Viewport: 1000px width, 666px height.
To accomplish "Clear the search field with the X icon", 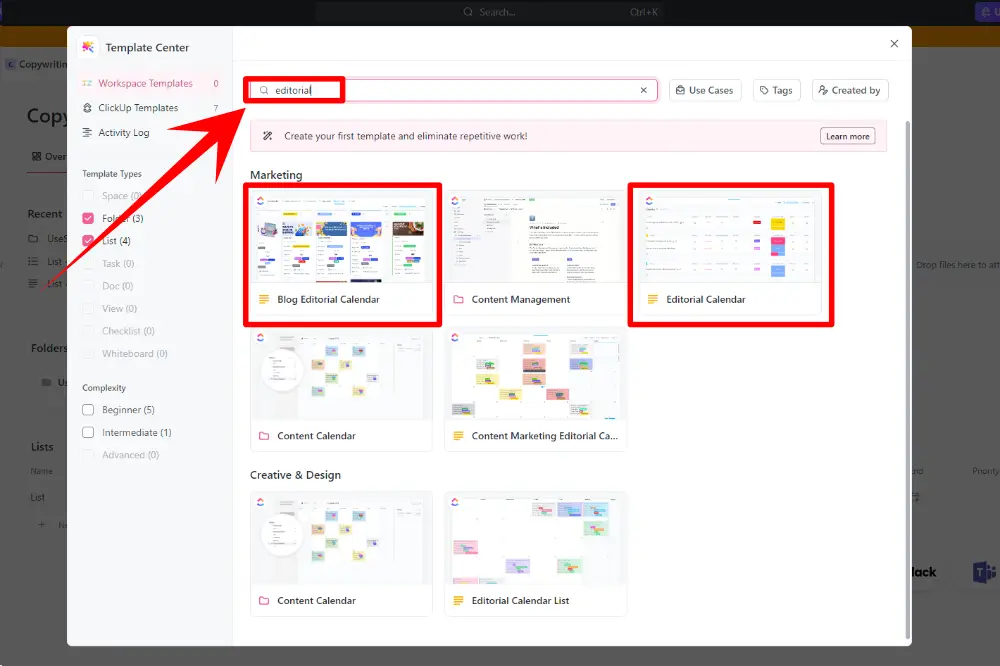I will tap(644, 90).
